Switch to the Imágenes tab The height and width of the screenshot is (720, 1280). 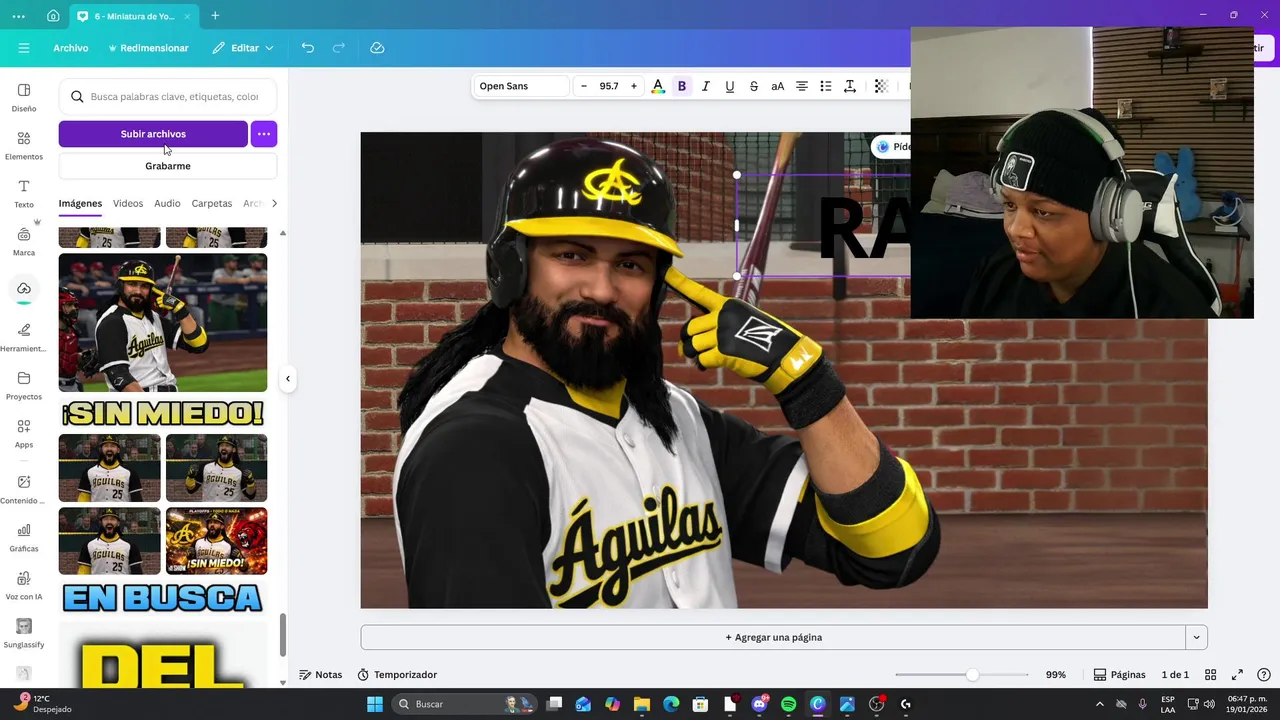click(80, 203)
